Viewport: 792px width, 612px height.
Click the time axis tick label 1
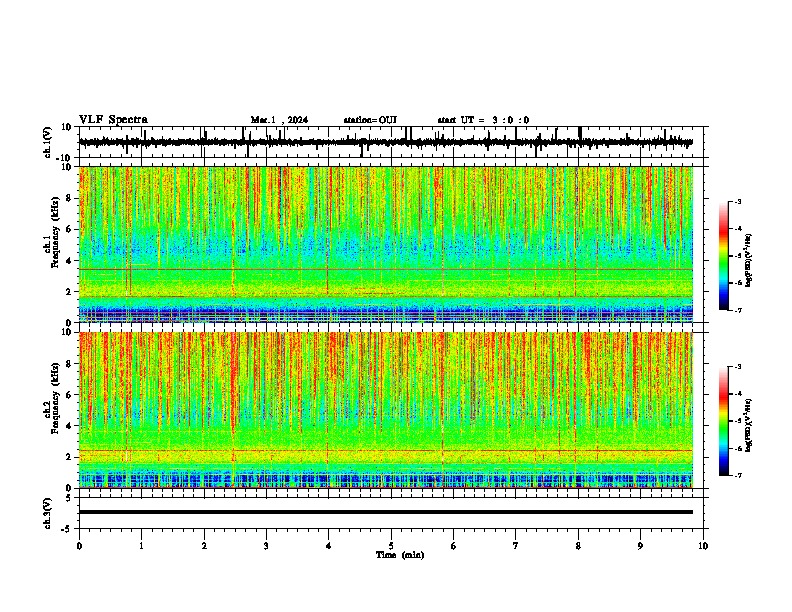(141, 546)
